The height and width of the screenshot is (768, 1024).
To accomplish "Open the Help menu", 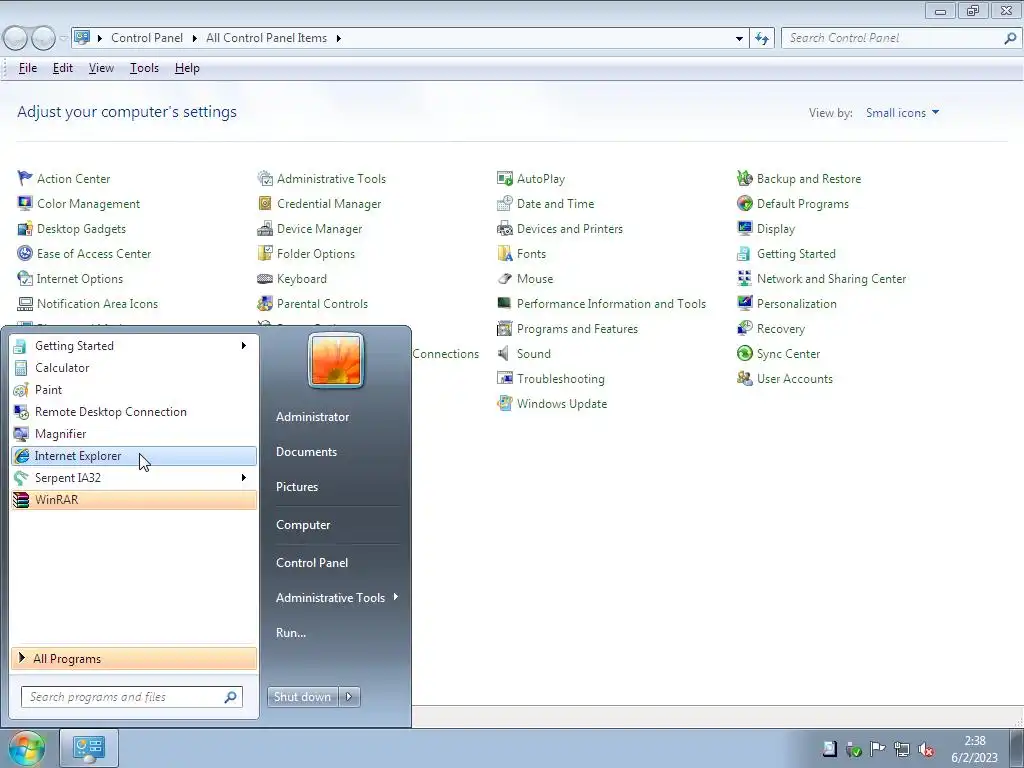I will [187, 68].
